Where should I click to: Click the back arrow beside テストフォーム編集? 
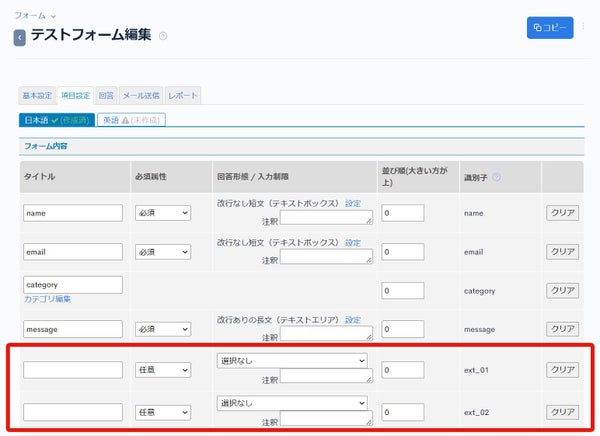tap(20, 38)
